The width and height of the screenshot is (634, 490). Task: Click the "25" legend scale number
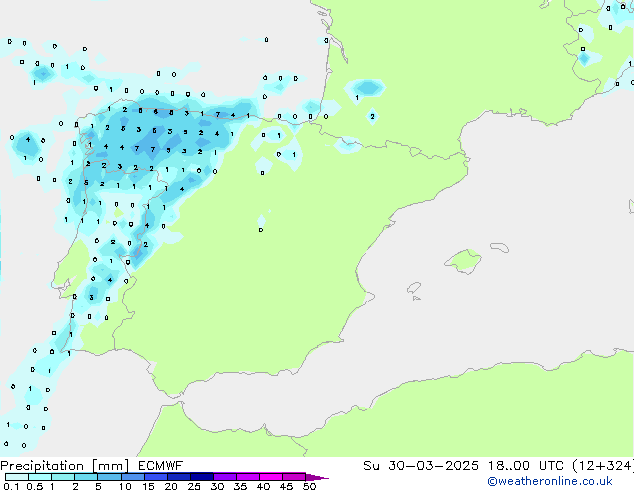click(x=194, y=486)
